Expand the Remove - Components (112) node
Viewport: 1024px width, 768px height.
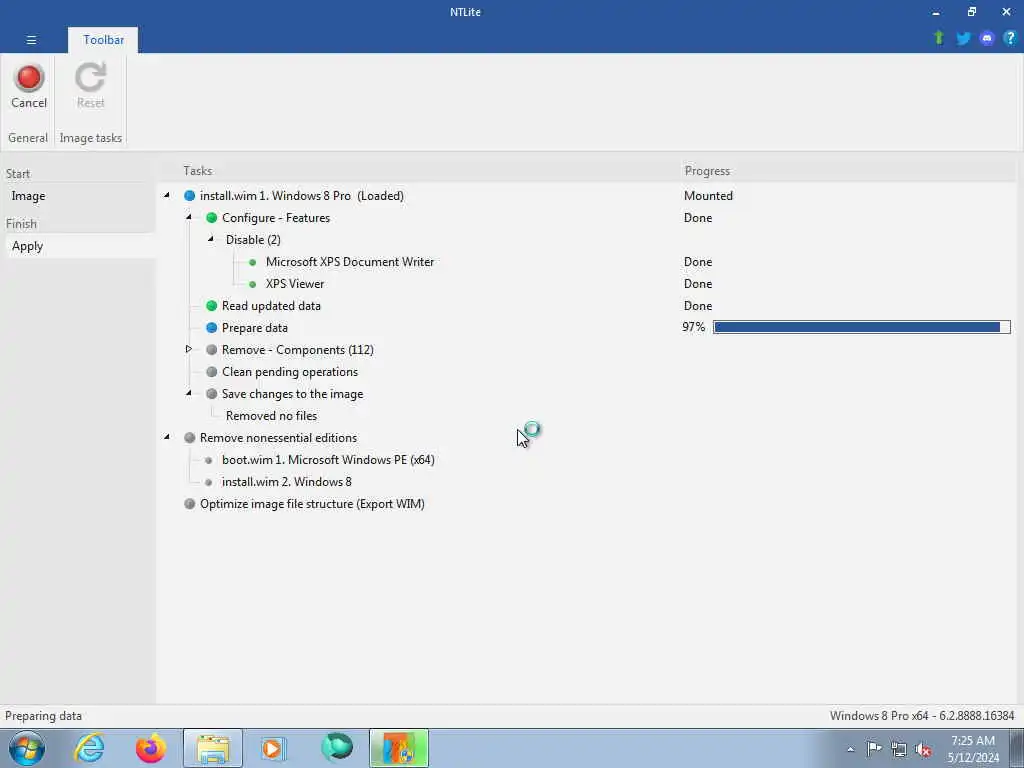tap(189, 349)
